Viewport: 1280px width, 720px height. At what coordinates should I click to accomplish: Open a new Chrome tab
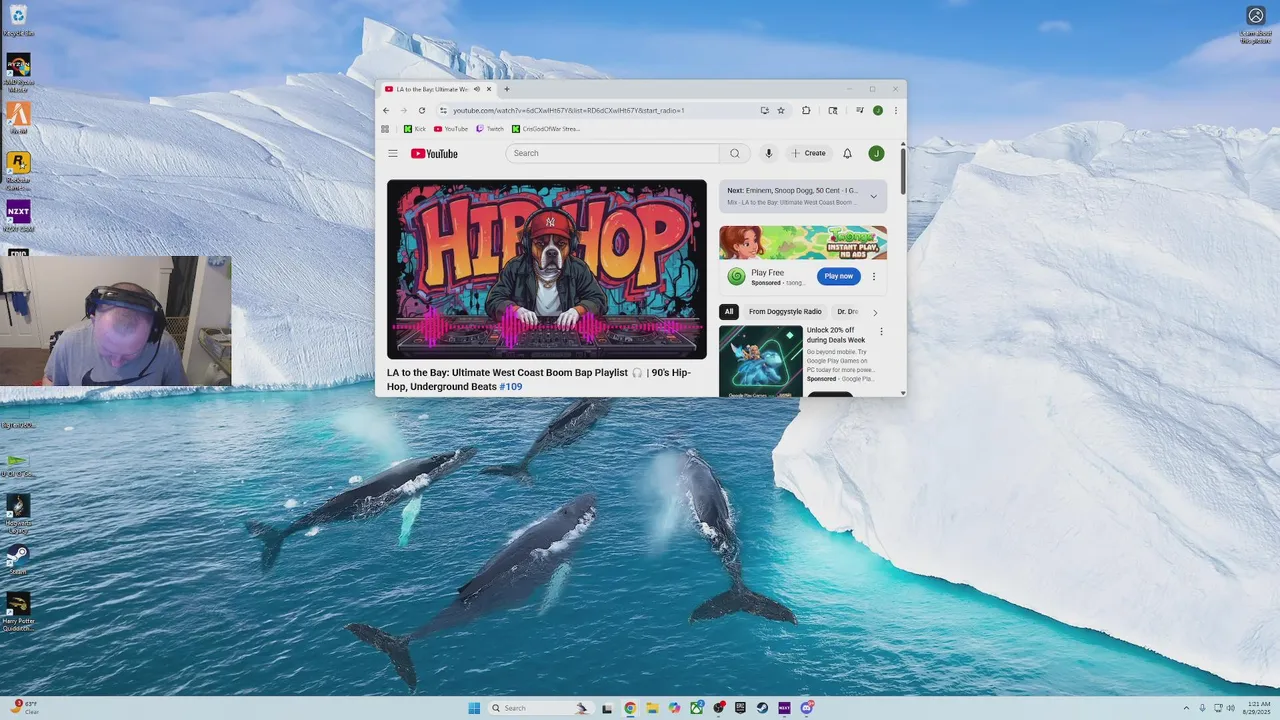point(507,89)
